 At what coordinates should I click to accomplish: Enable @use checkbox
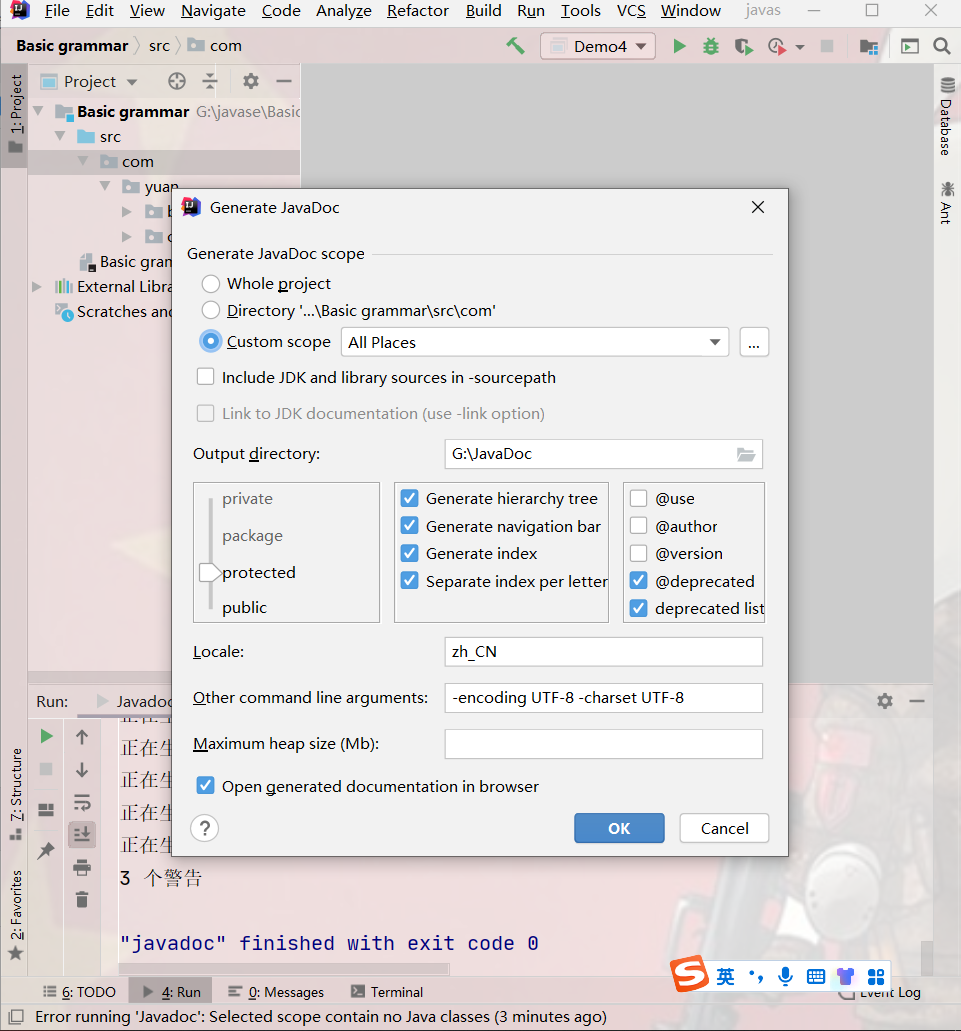[x=638, y=498]
